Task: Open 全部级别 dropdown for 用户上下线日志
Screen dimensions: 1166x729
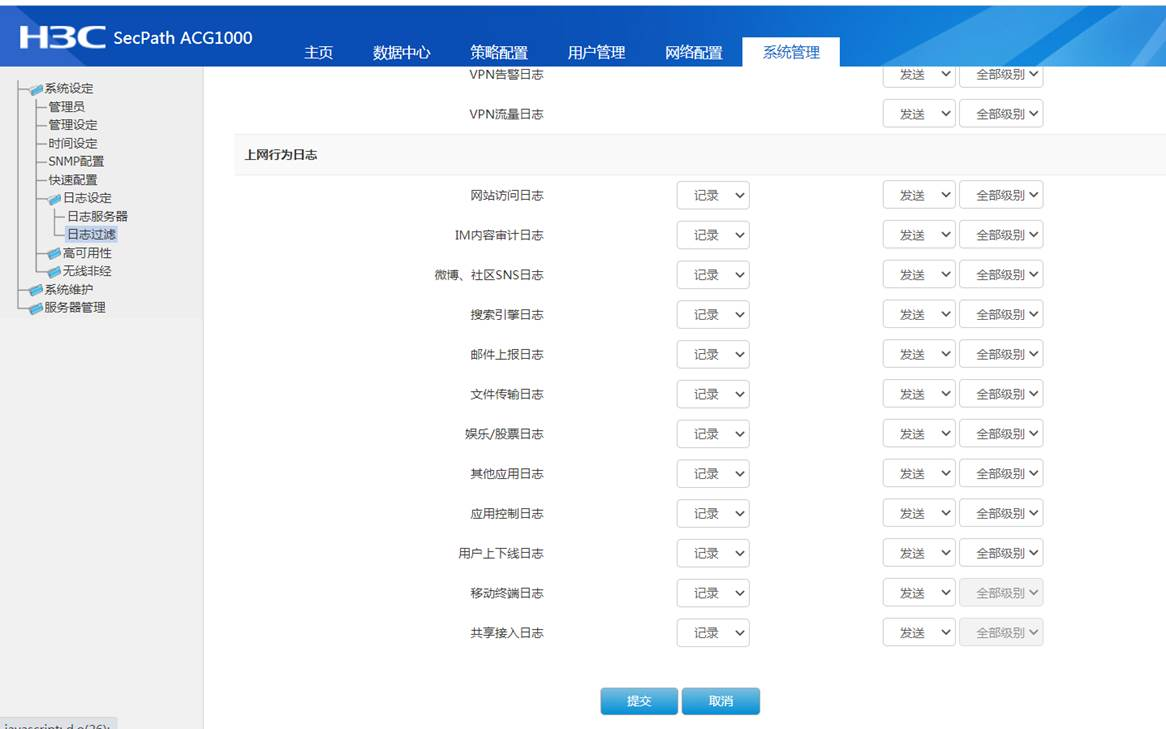Action: coord(1001,553)
